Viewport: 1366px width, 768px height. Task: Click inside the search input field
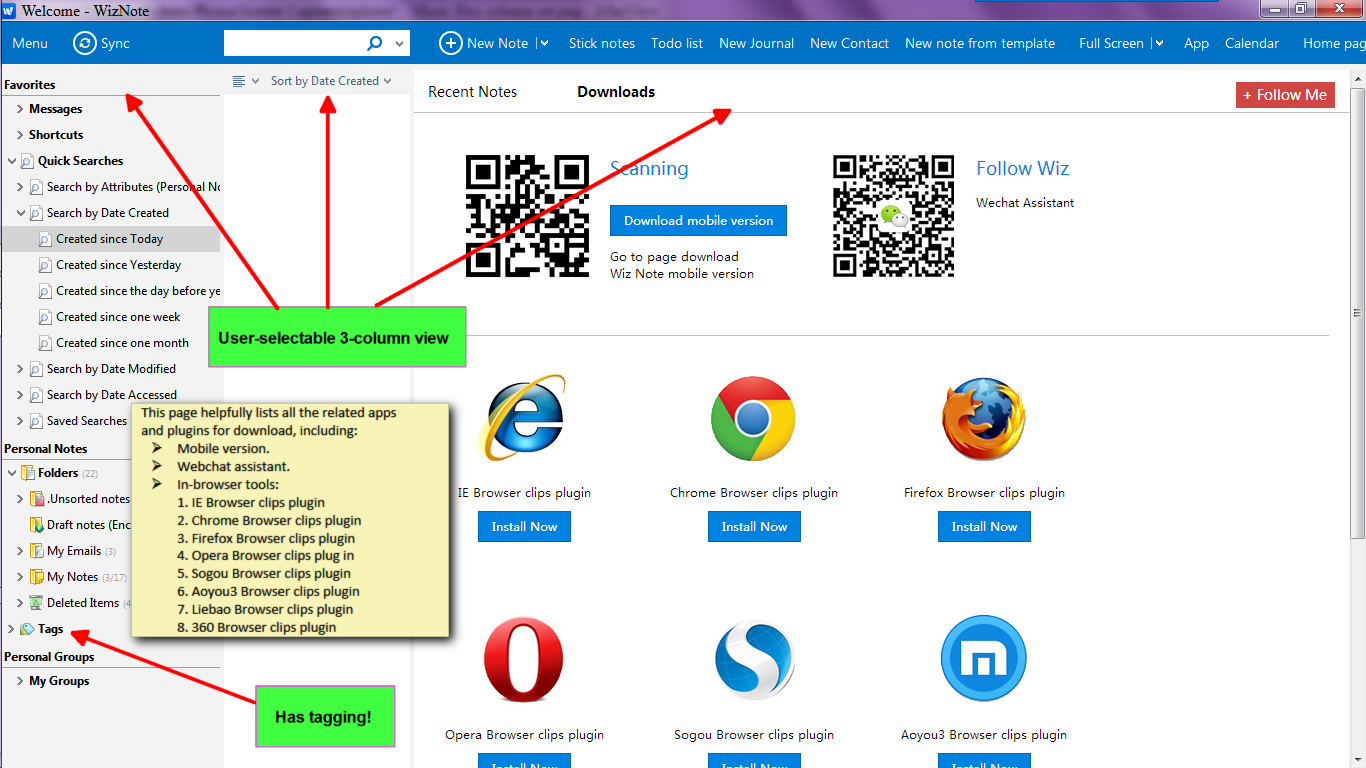click(294, 43)
